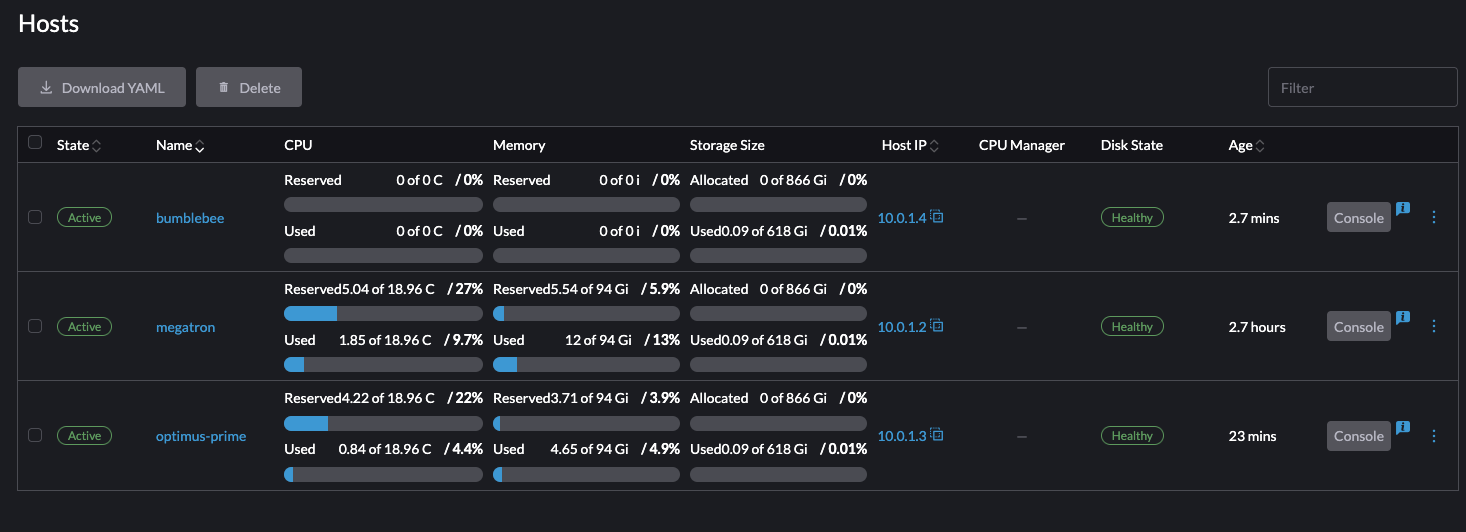Image resolution: width=1466 pixels, height=532 pixels.
Task: Copy the 10.0.1.3 host IP icon
Action: (x=937, y=435)
